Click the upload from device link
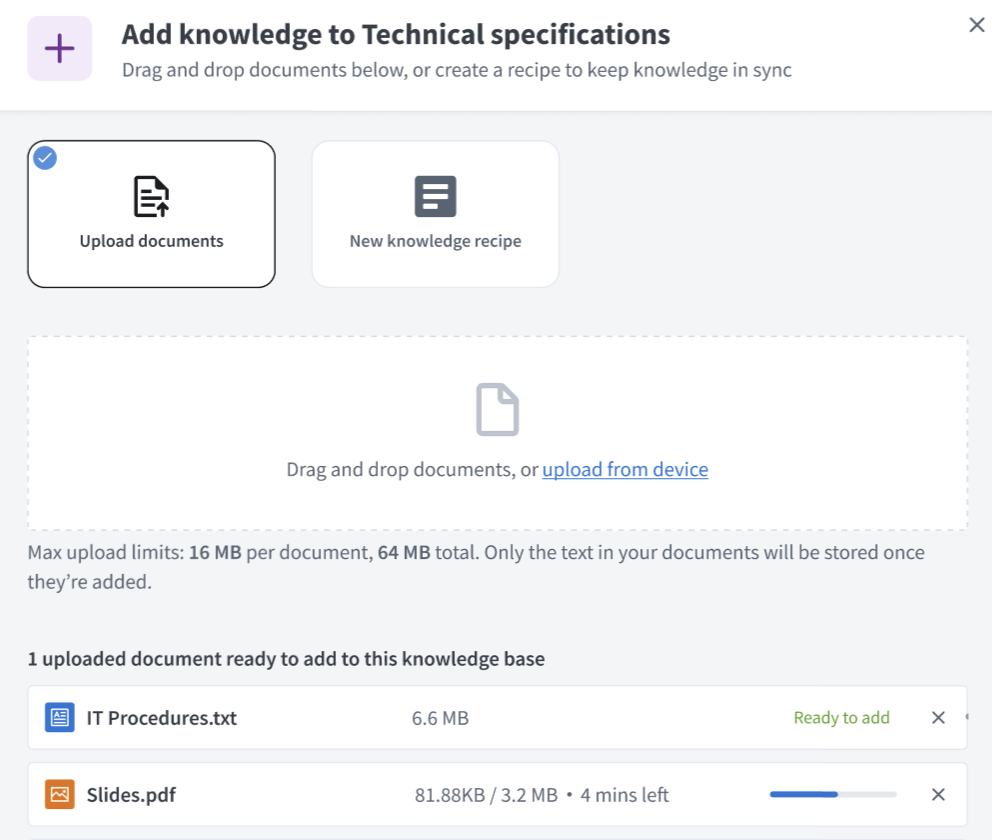 coord(624,469)
